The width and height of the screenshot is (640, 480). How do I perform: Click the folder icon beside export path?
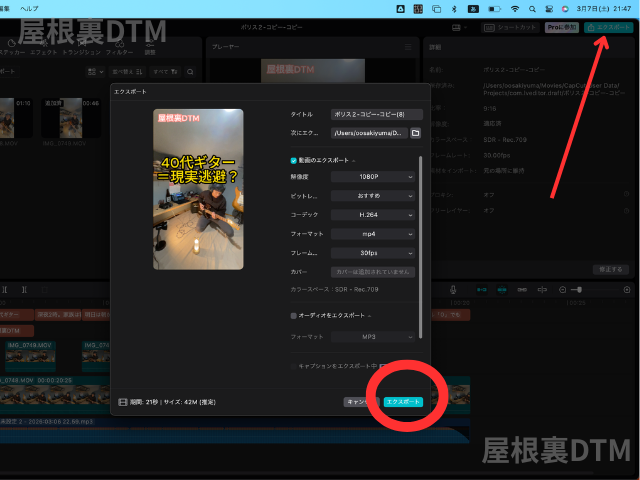coord(415,132)
